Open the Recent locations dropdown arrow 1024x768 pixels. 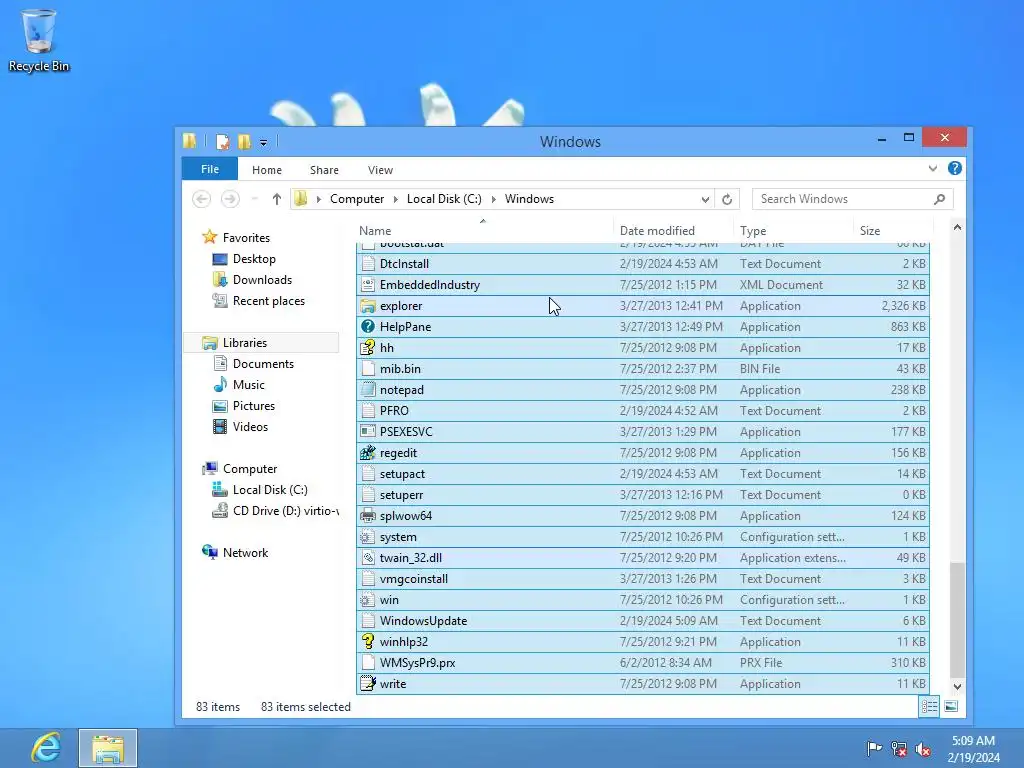(x=255, y=199)
